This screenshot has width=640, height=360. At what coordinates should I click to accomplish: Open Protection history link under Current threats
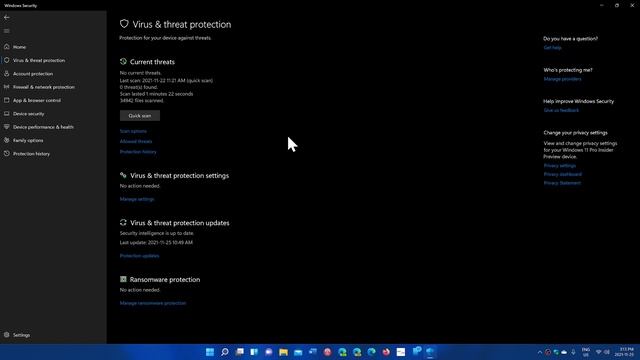[x=138, y=152]
